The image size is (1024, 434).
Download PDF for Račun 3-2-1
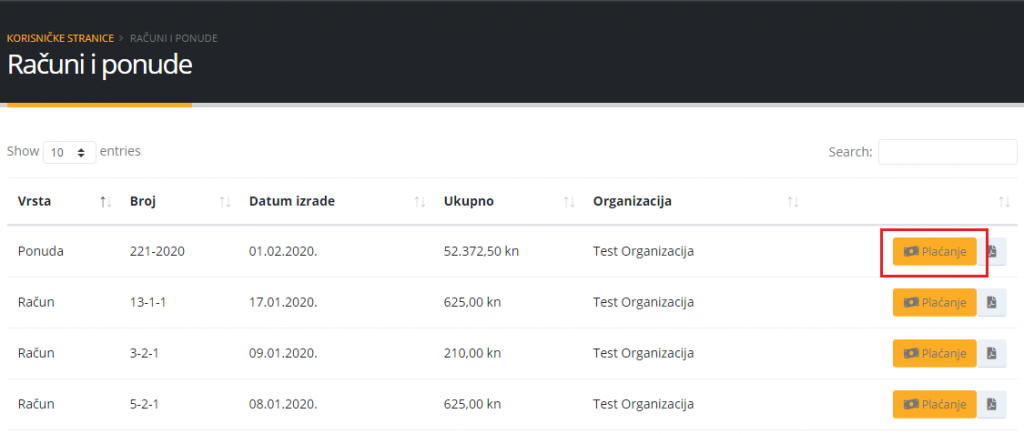992,353
